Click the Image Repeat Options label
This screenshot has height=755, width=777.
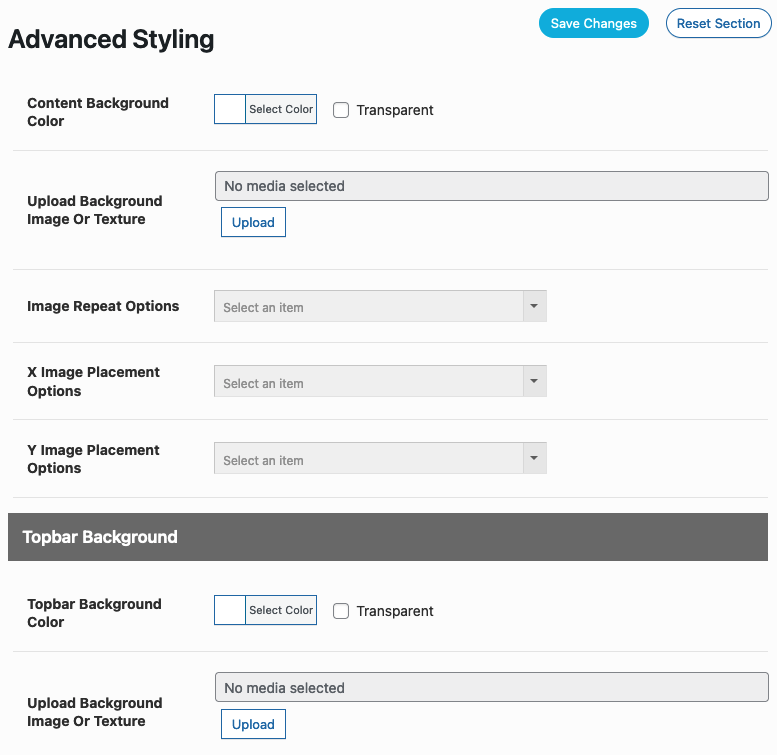tap(103, 306)
